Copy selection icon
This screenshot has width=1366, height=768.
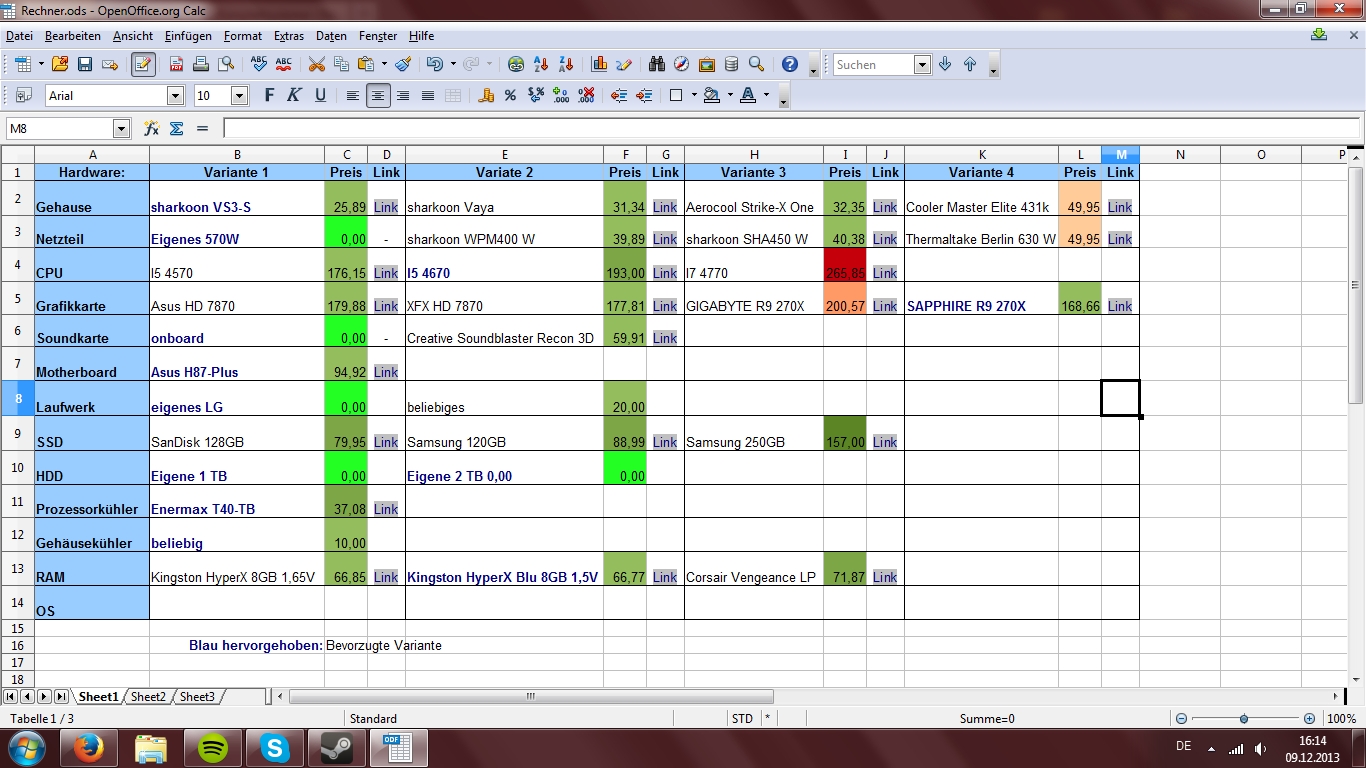pyautogui.click(x=342, y=64)
